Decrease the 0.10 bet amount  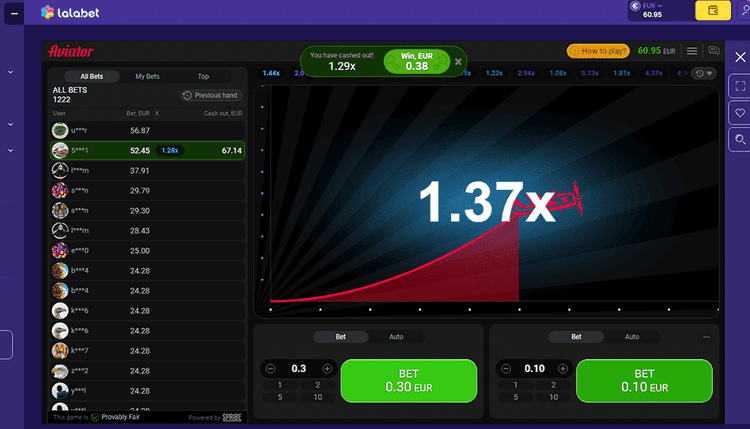[506, 369]
